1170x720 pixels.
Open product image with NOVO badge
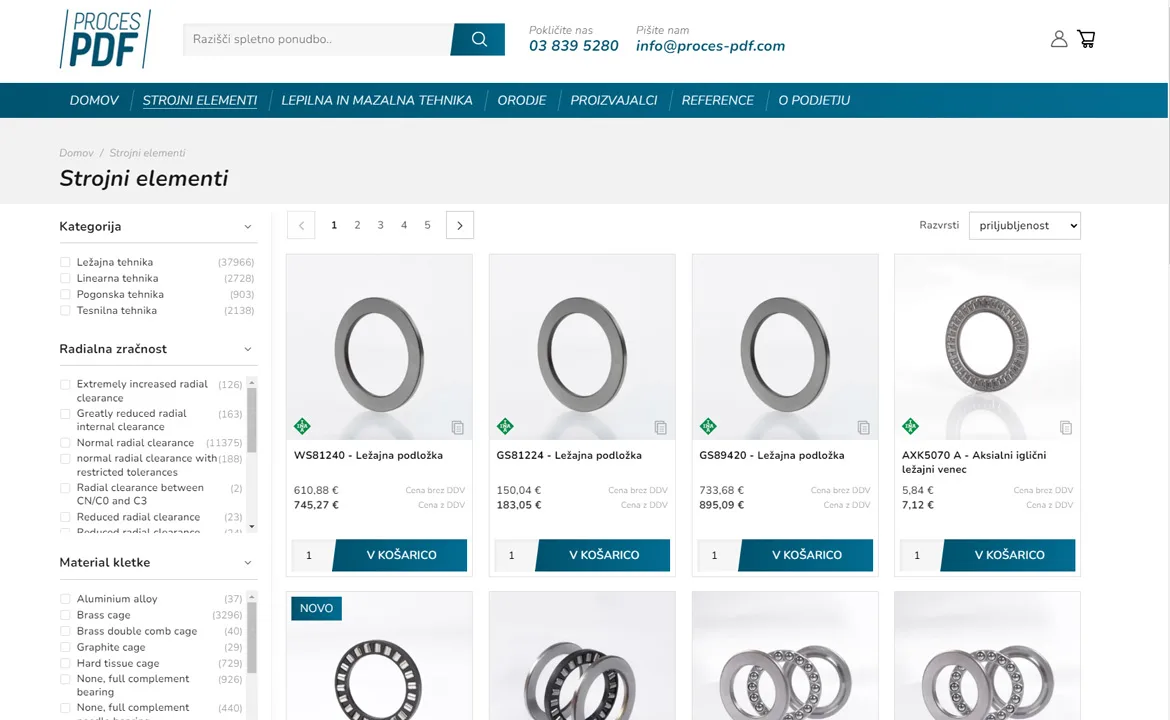pyautogui.click(x=379, y=657)
